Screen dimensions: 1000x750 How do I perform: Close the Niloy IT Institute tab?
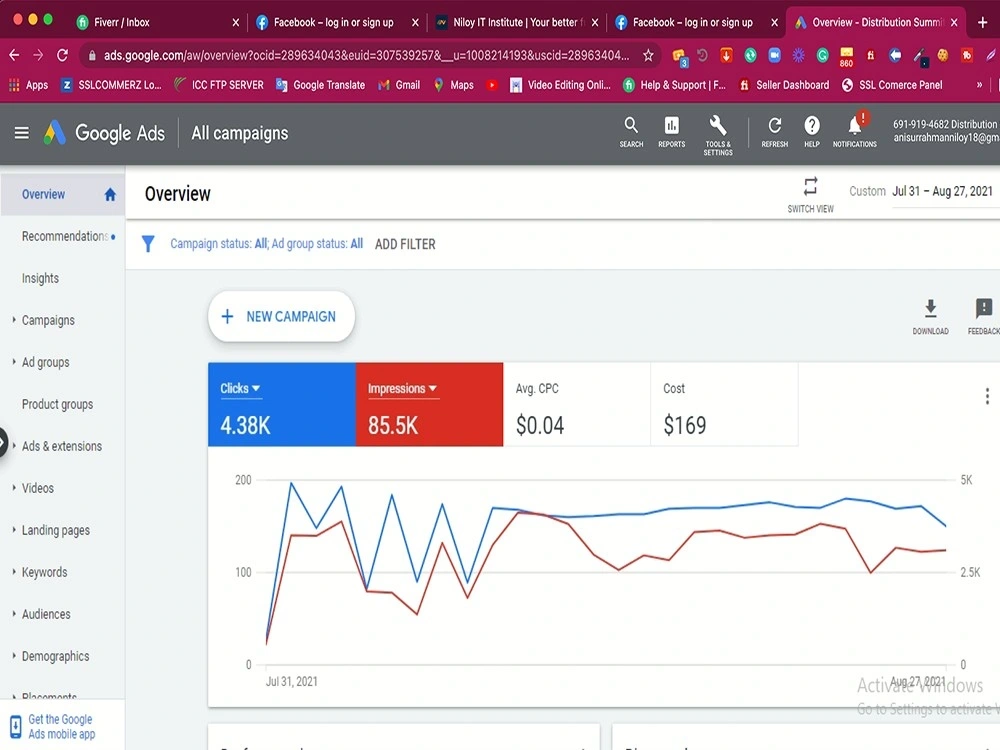tap(594, 22)
